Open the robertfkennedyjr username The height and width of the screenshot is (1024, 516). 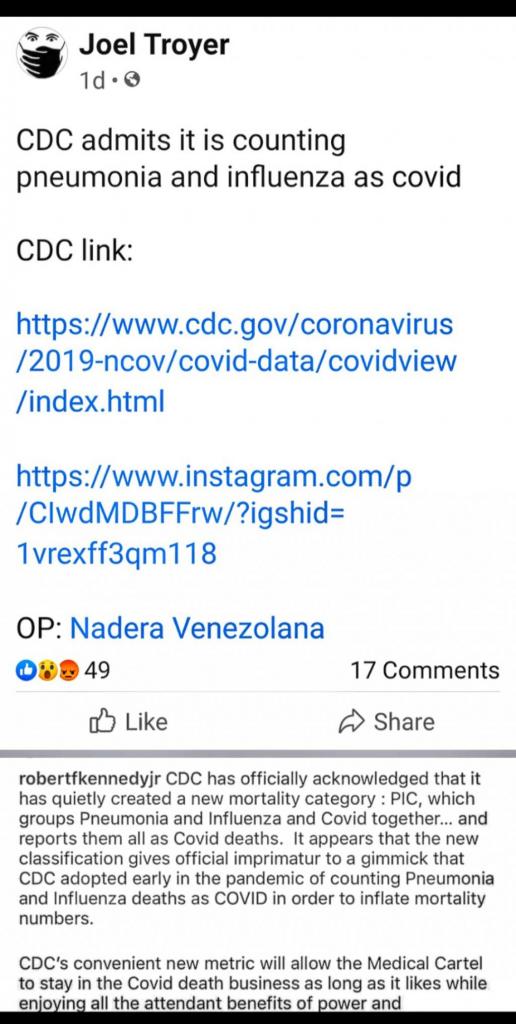pyautogui.click(x=90, y=779)
